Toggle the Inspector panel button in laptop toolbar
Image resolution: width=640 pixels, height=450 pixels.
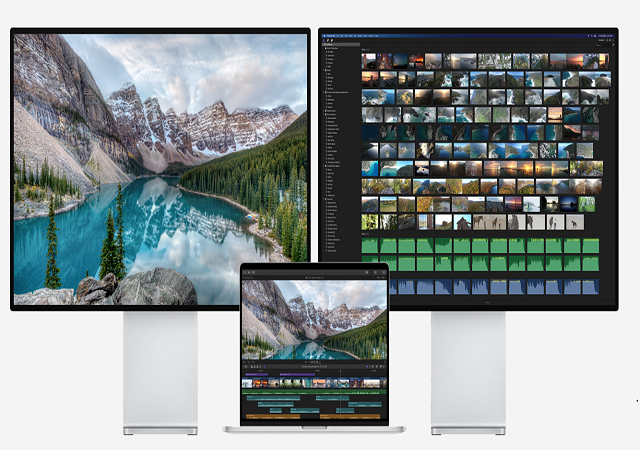point(376,272)
